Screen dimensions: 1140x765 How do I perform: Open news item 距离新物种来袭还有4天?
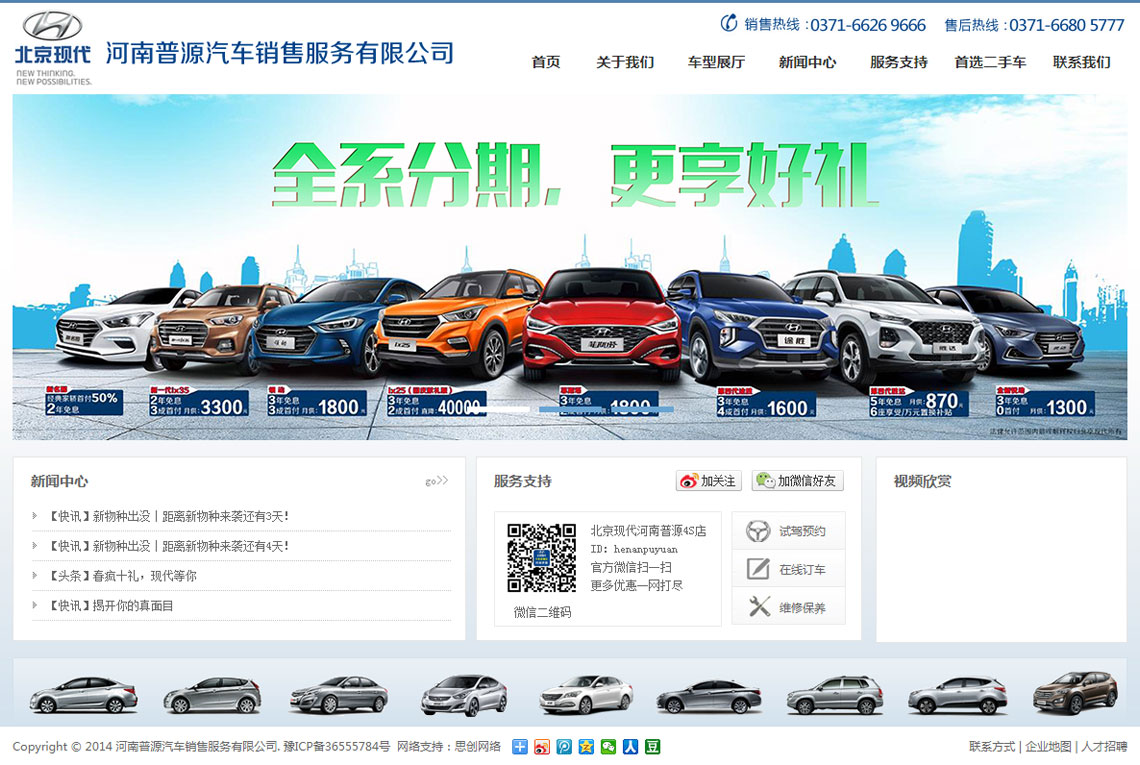tap(169, 546)
